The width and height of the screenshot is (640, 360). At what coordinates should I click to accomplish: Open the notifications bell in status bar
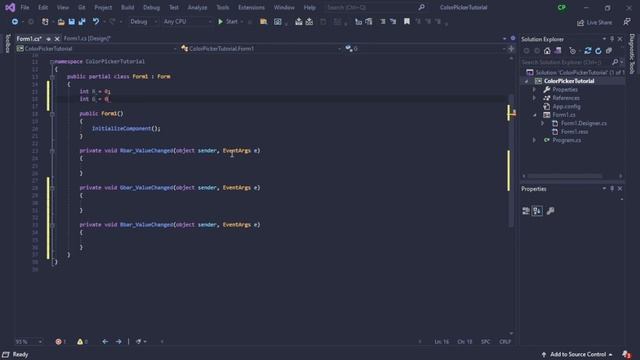point(626,354)
